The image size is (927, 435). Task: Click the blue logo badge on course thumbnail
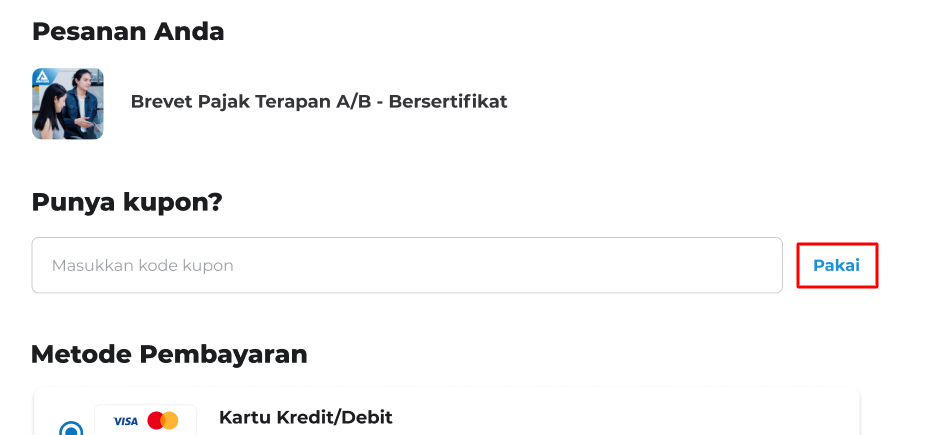(x=42, y=78)
